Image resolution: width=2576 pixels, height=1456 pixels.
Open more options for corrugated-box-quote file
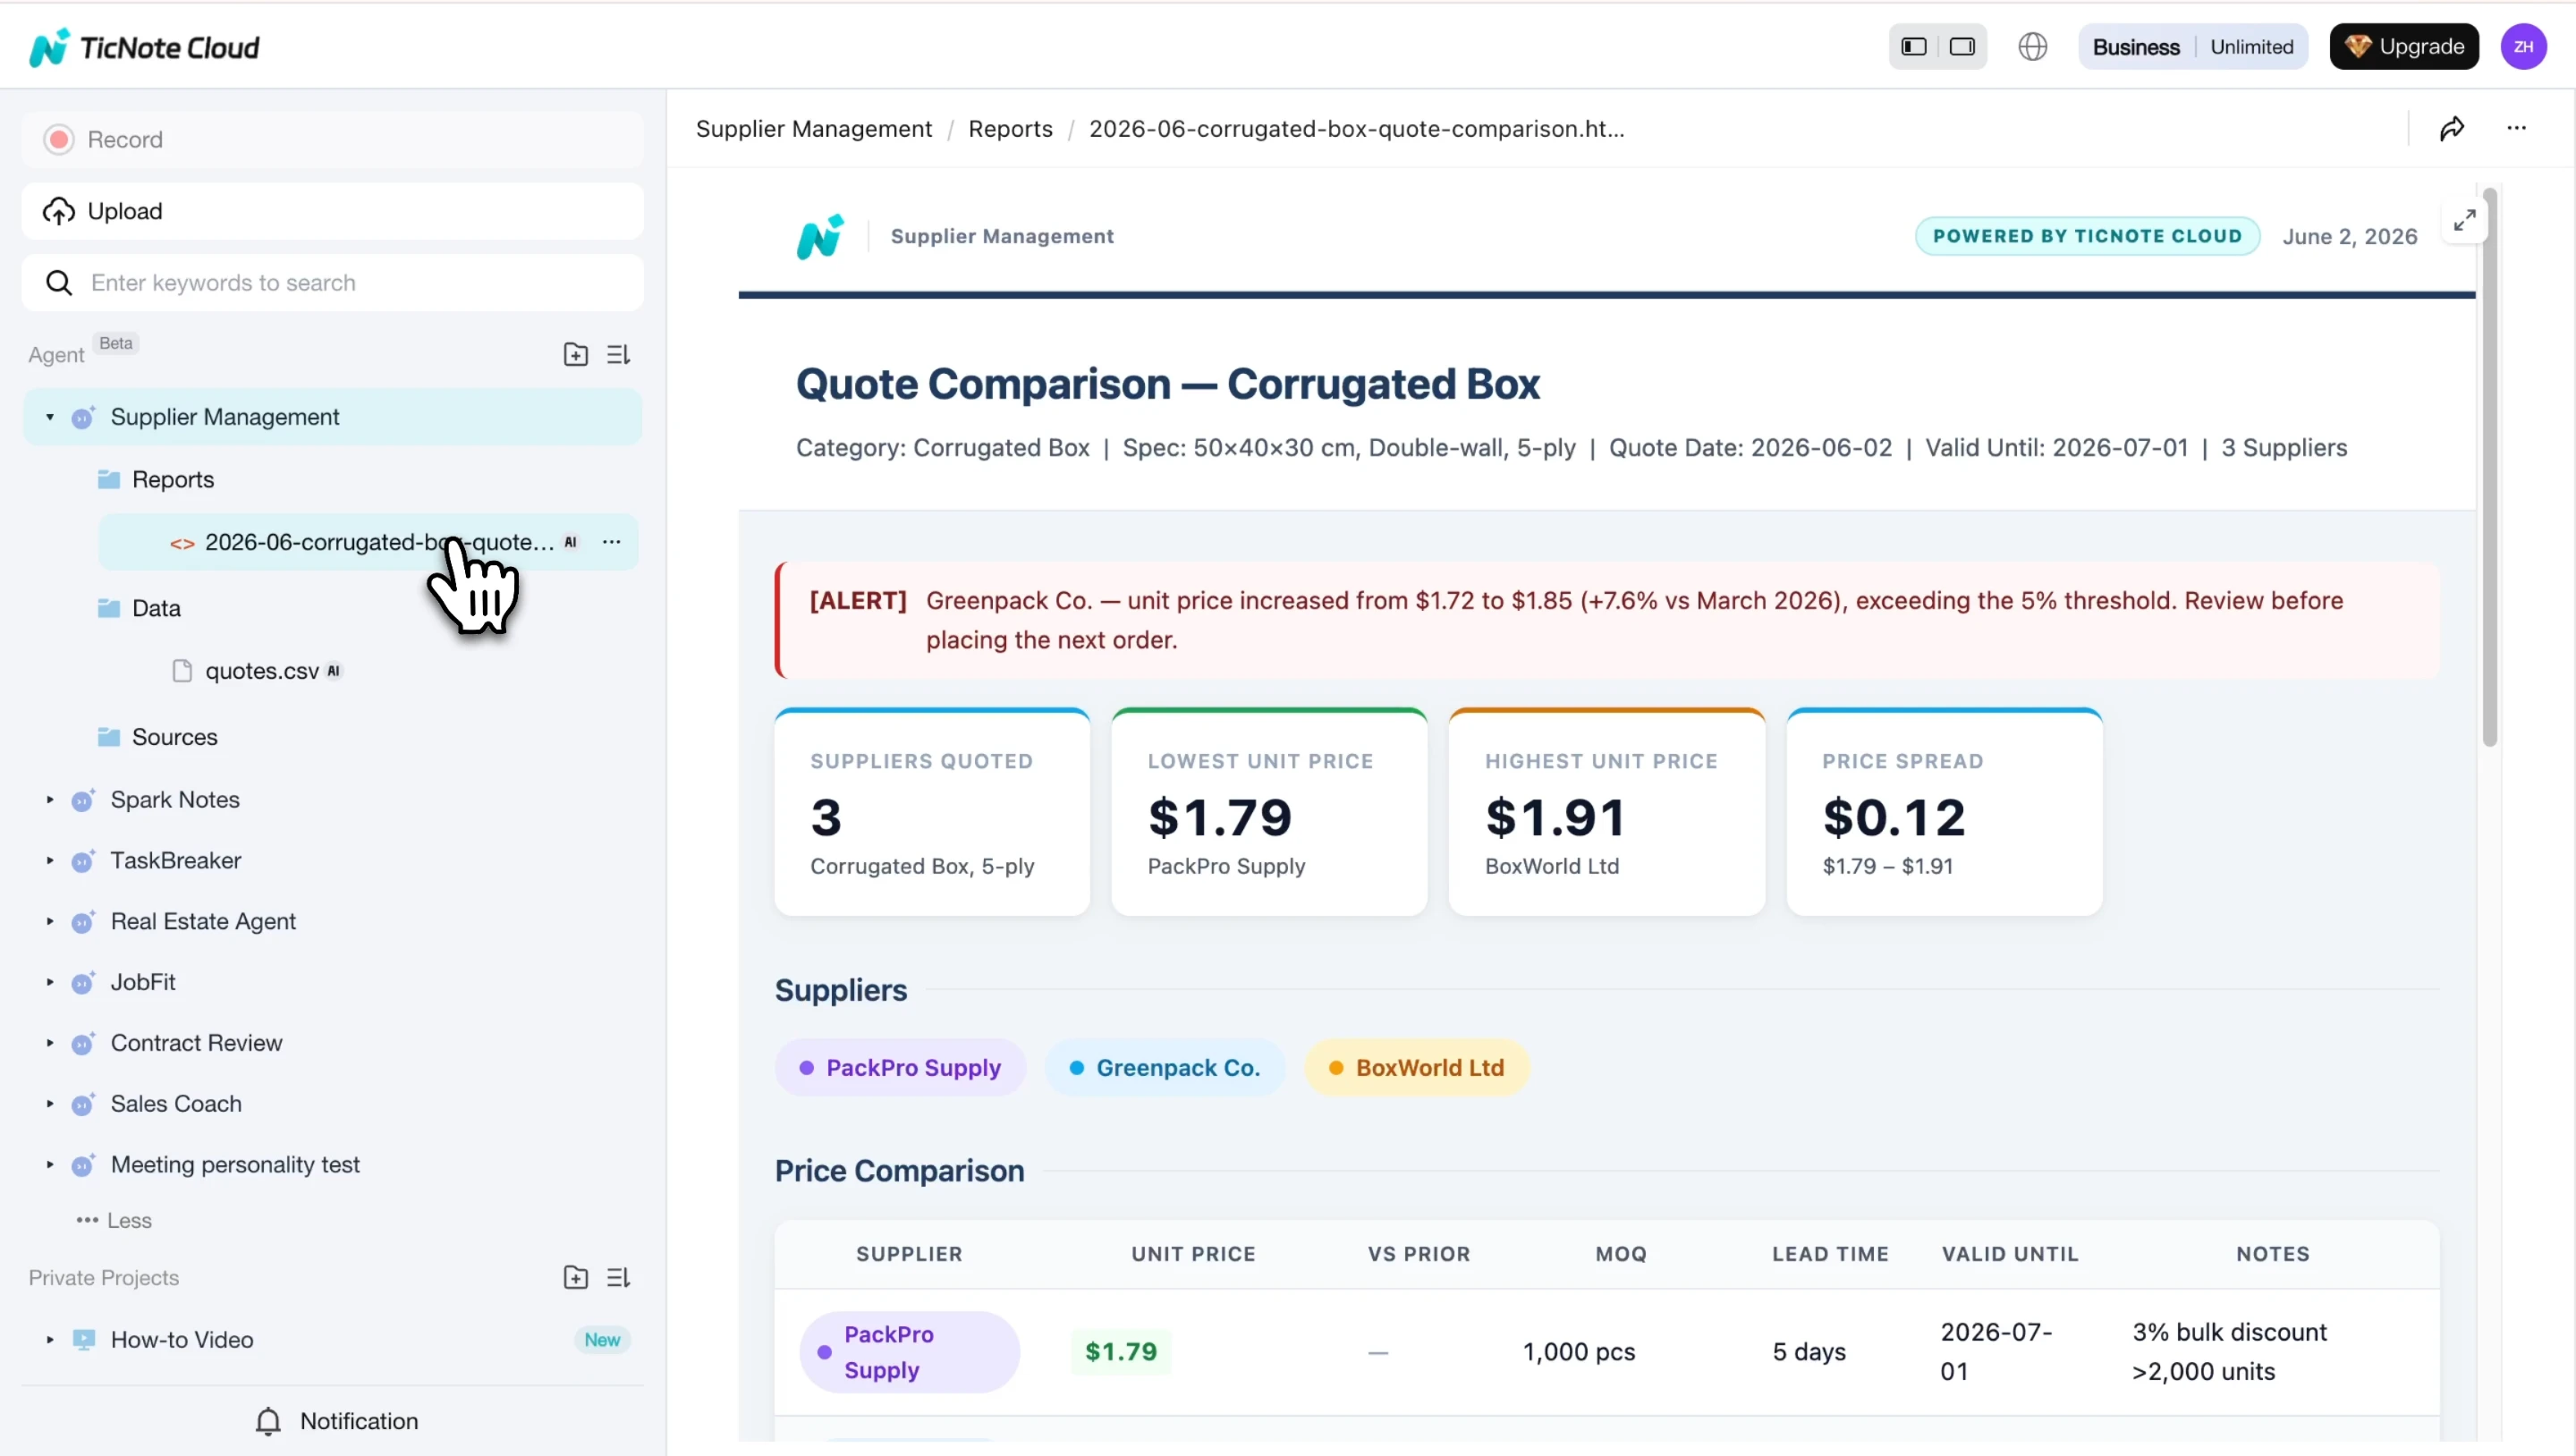pyautogui.click(x=611, y=542)
